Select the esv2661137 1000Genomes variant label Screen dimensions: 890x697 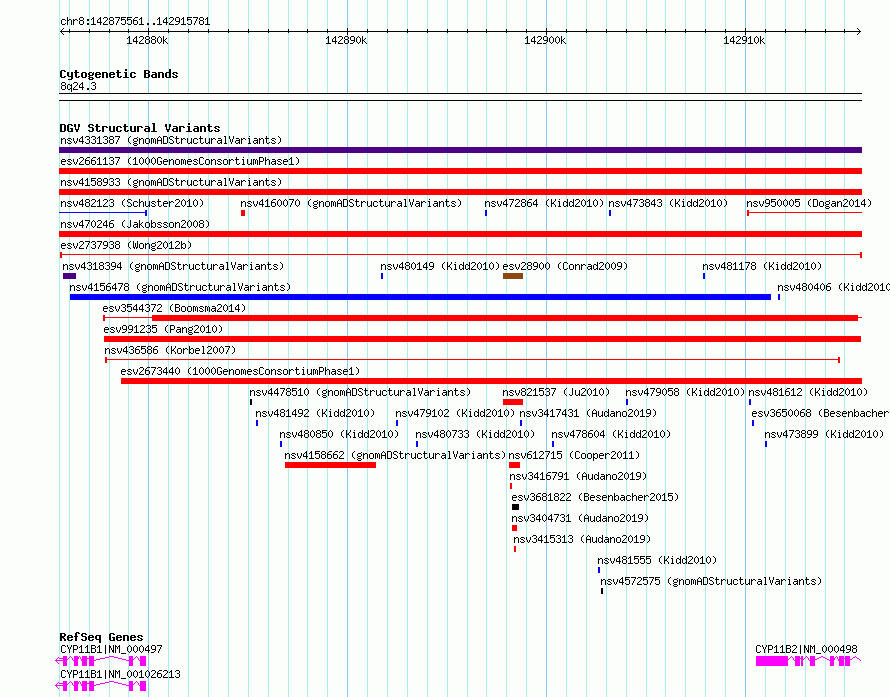pyautogui.click(x=180, y=161)
